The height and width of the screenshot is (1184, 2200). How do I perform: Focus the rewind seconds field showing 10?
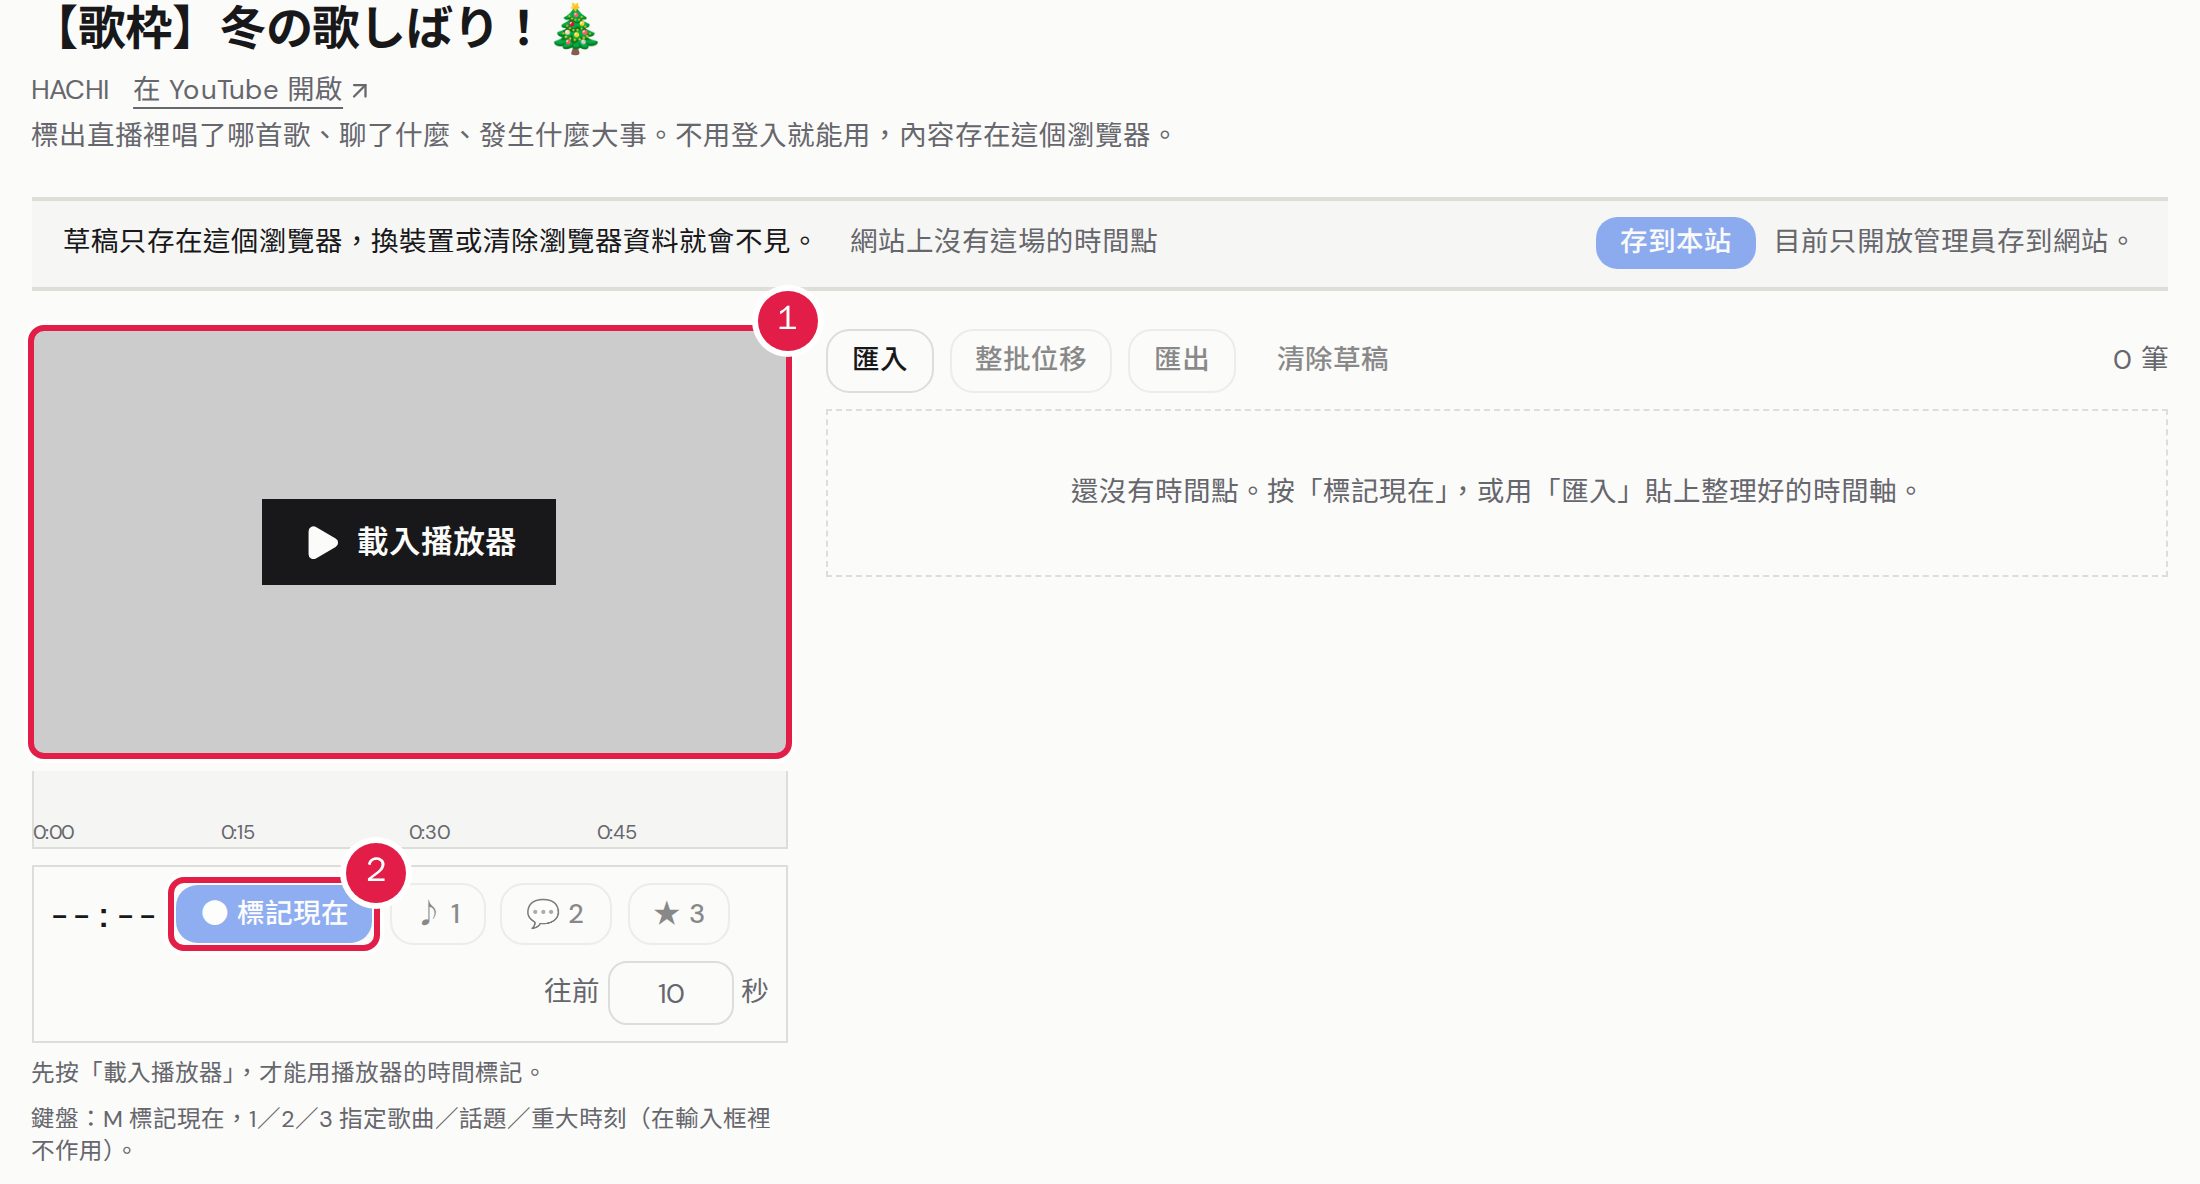pos(671,993)
